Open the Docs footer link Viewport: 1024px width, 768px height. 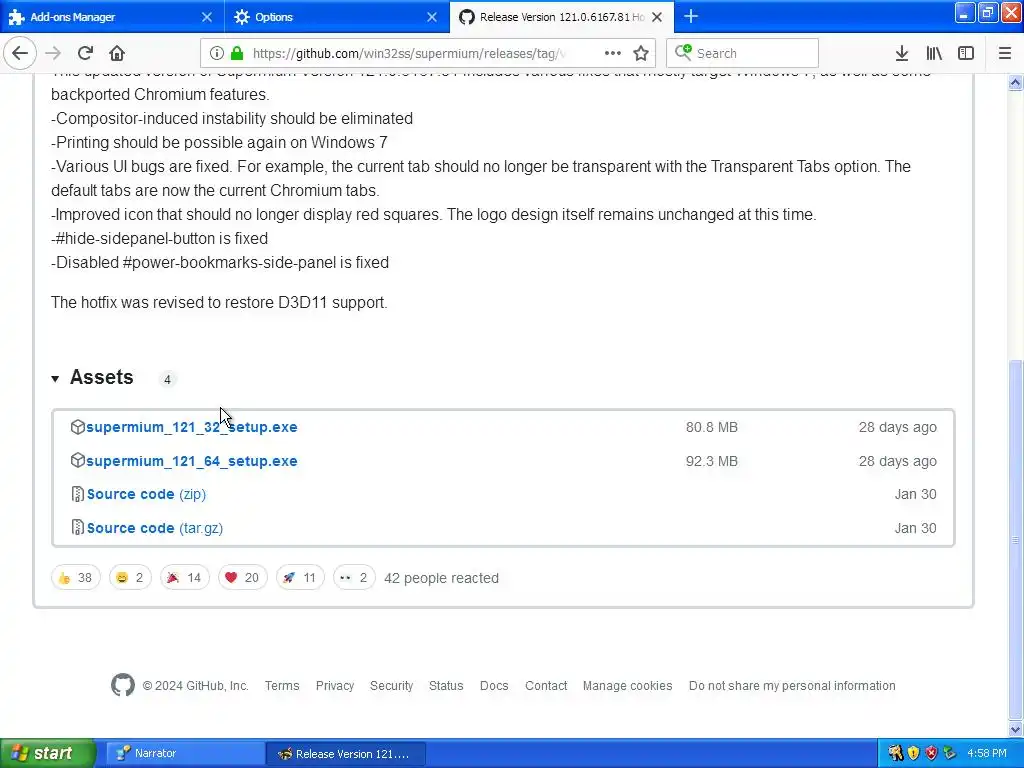pyautogui.click(x=494, y=686)
